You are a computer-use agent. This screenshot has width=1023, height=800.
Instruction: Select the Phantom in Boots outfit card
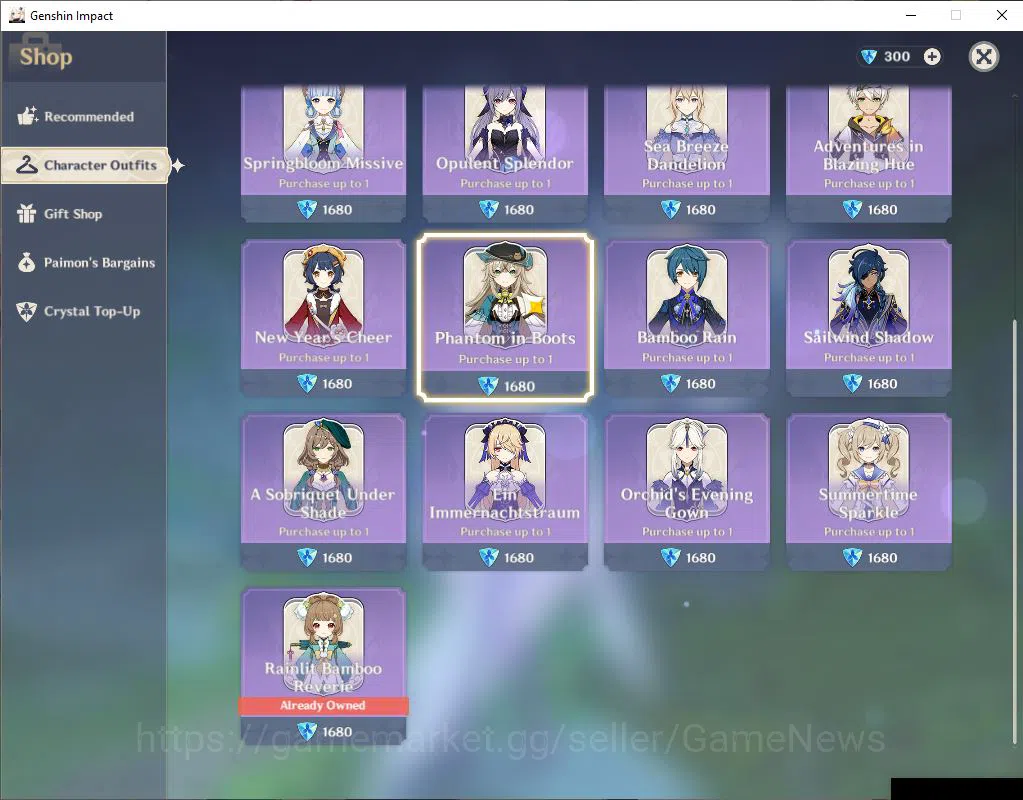tap(505, 318)
